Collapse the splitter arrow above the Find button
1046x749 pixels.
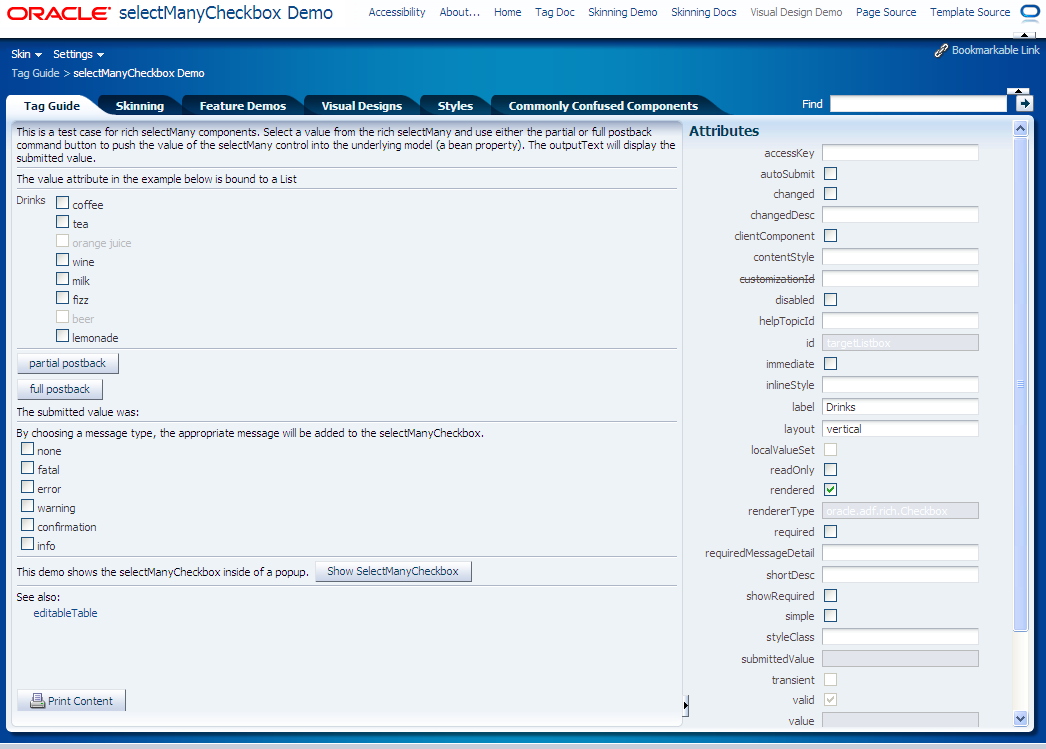click(x=1018, y=91)
